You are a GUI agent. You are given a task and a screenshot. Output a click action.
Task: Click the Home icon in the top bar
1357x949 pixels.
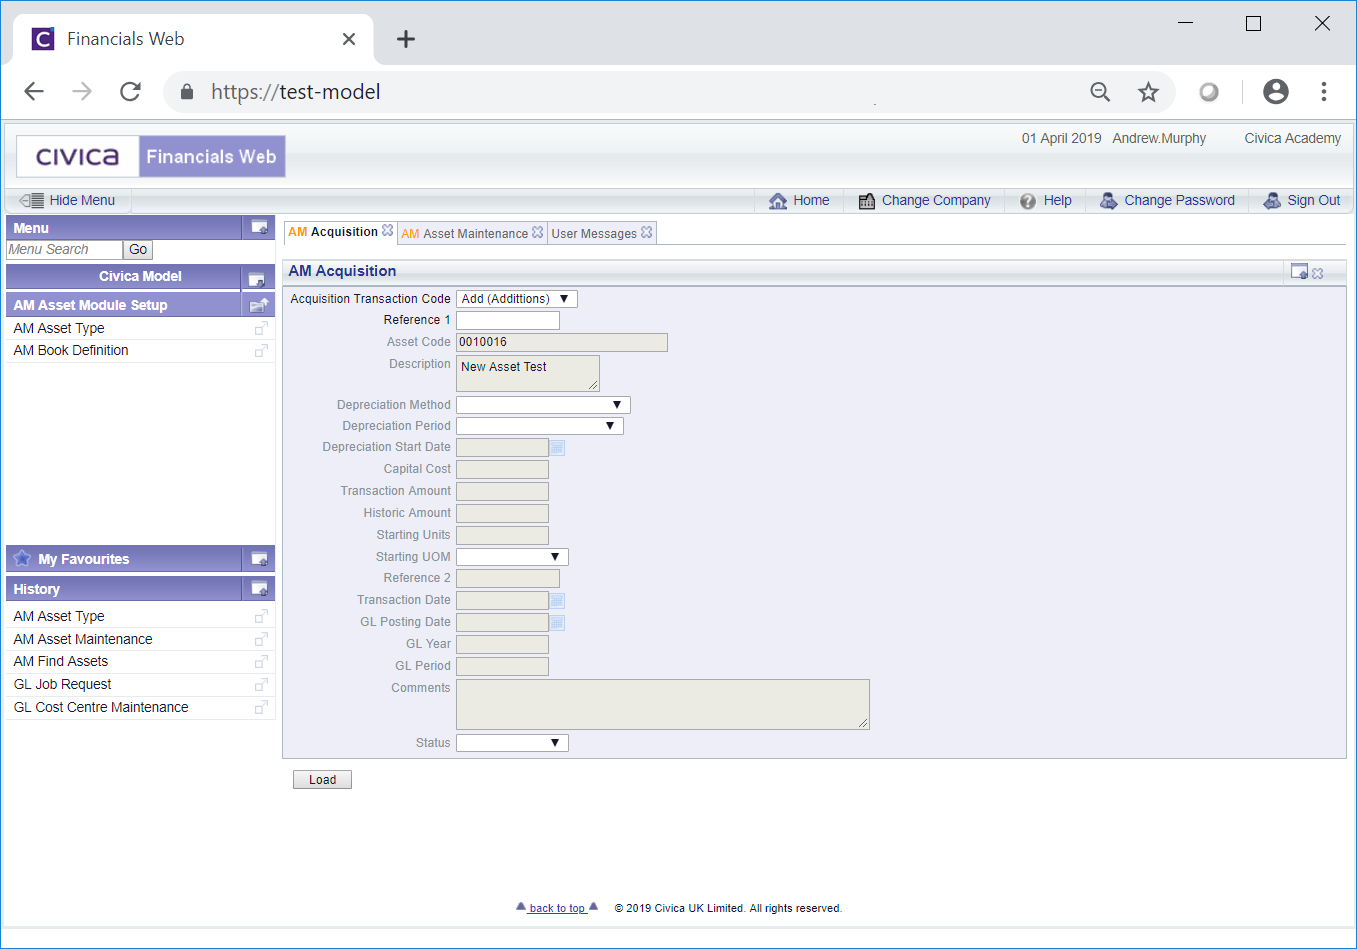click(x=778, y=201)
